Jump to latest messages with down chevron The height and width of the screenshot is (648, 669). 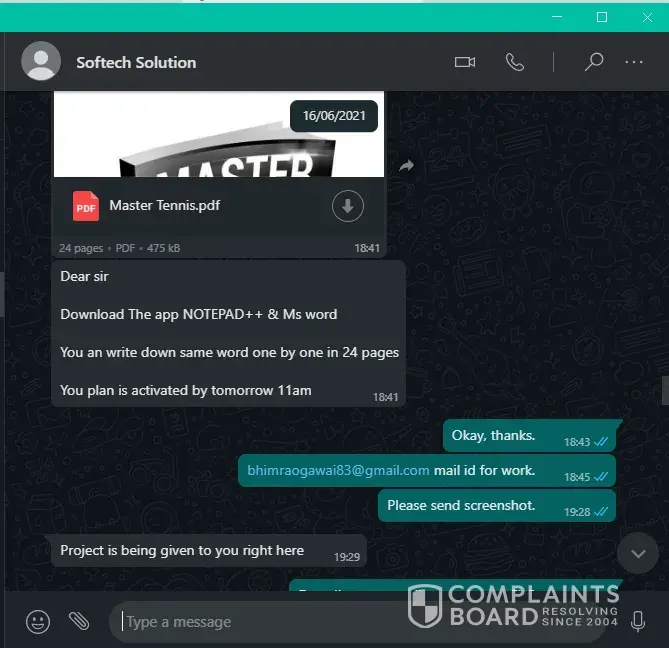tap(638, 553)
